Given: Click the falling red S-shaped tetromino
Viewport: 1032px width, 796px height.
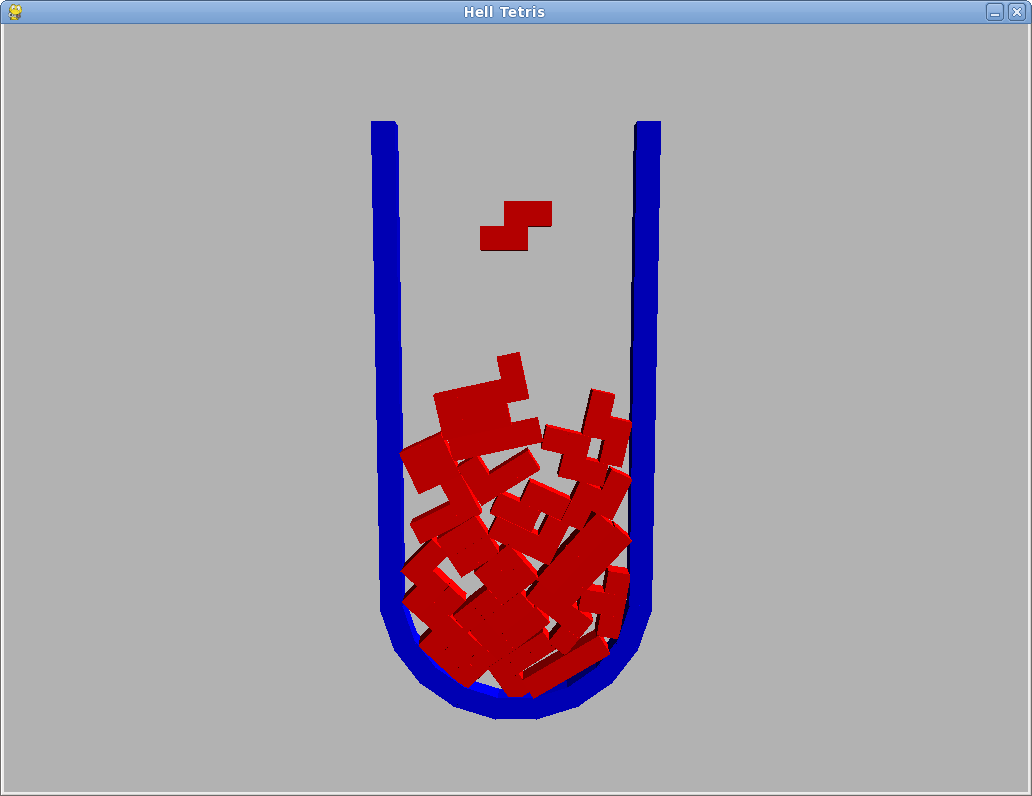Looking at the screenshot, I should pos(515,226).
